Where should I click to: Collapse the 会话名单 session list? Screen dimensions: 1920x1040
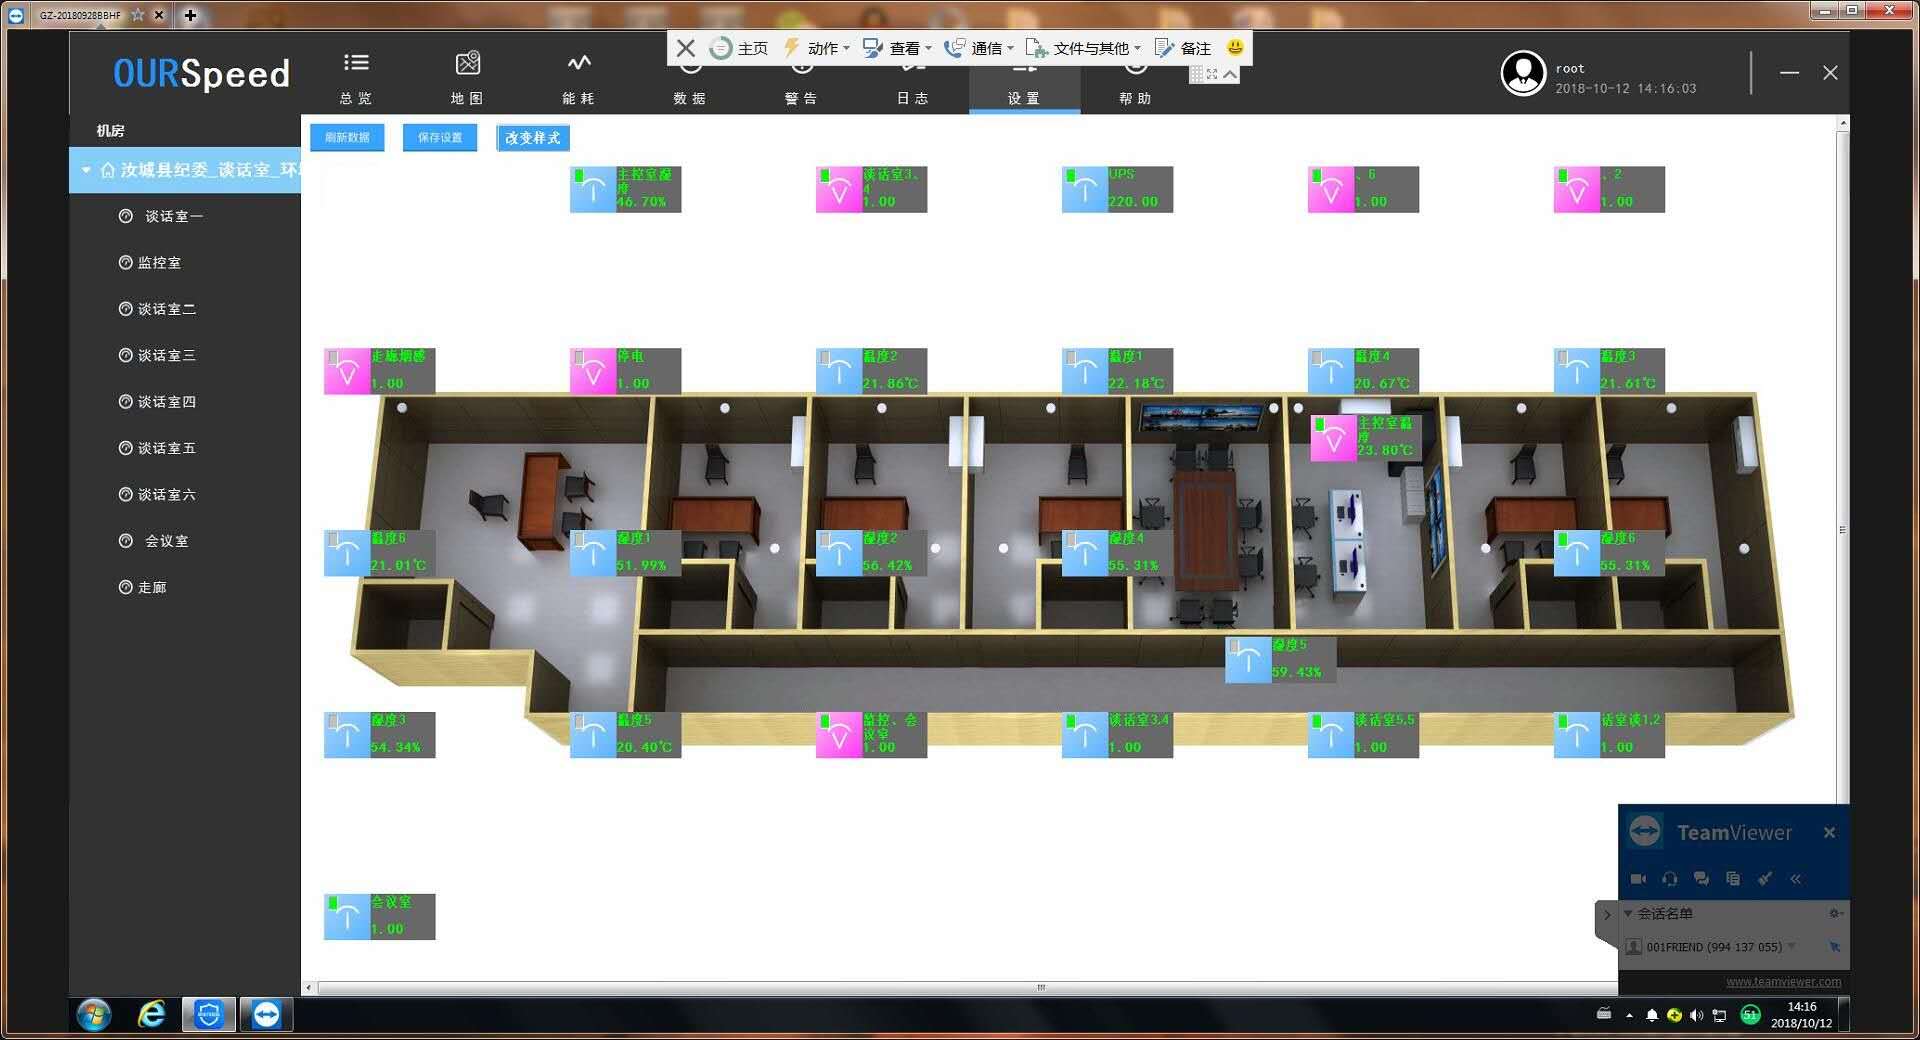pos(1628,913)
